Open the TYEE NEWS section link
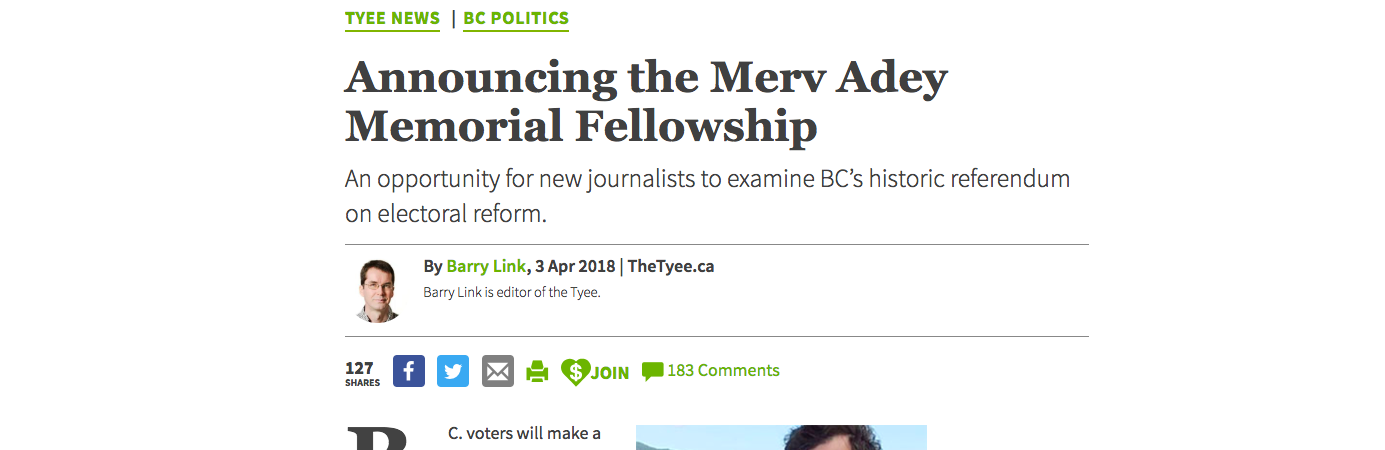This screenshot has height=450, width=1385. [x=392, y=18]
